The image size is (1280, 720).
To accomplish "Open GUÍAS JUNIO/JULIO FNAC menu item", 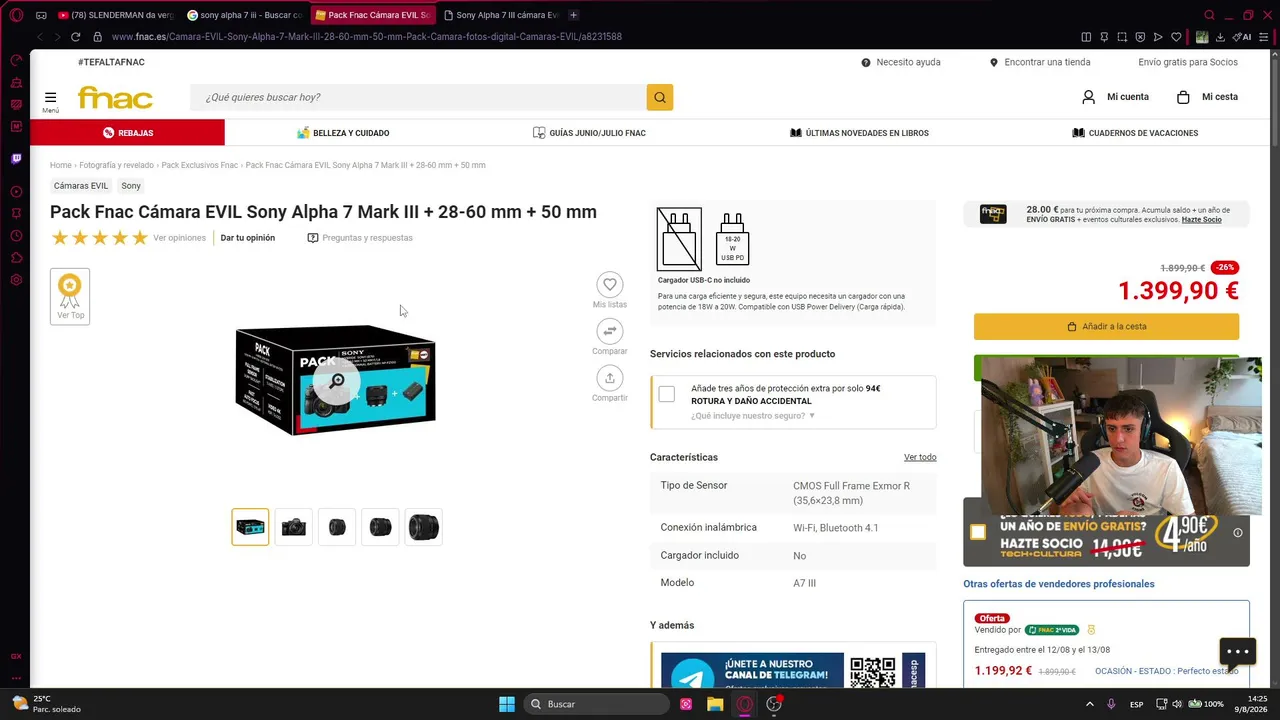I will pos(589,133).
